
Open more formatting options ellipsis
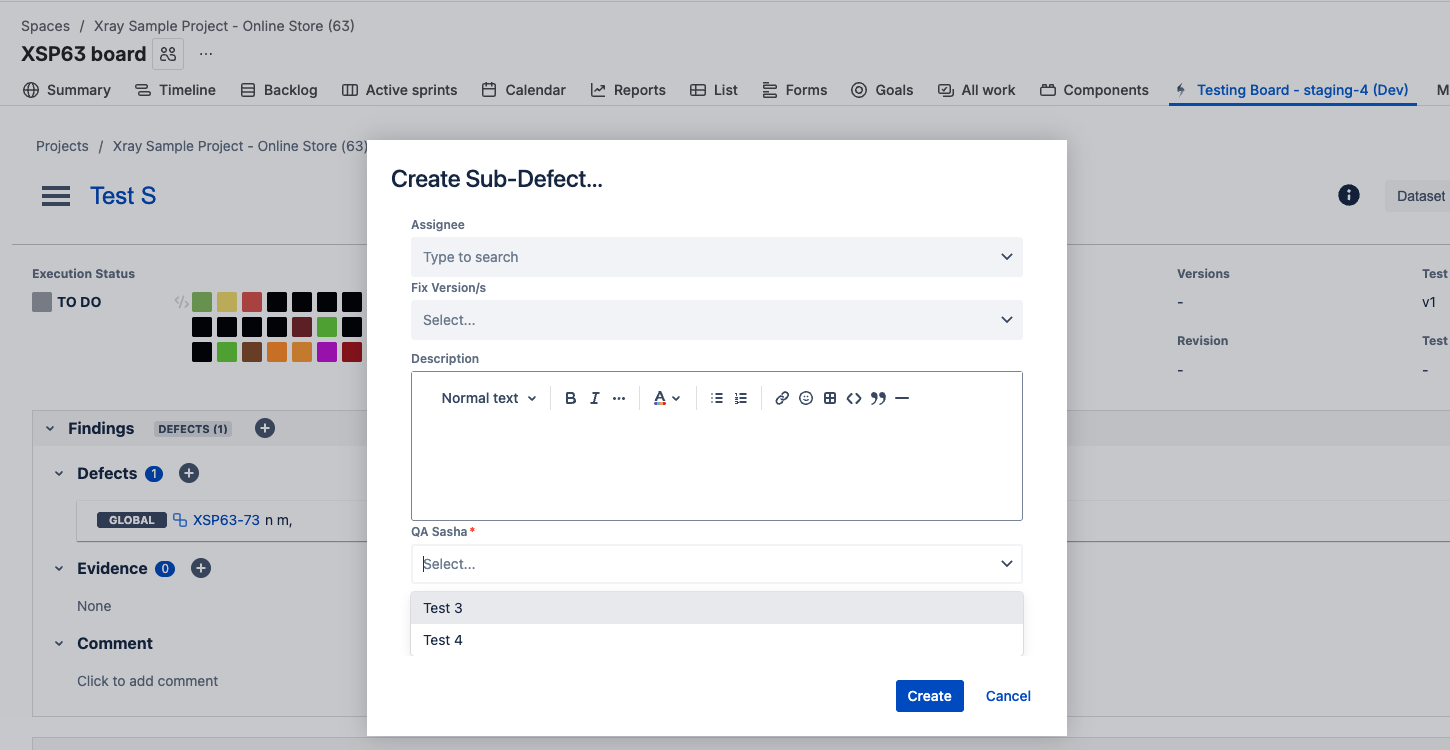pos(619,398)
